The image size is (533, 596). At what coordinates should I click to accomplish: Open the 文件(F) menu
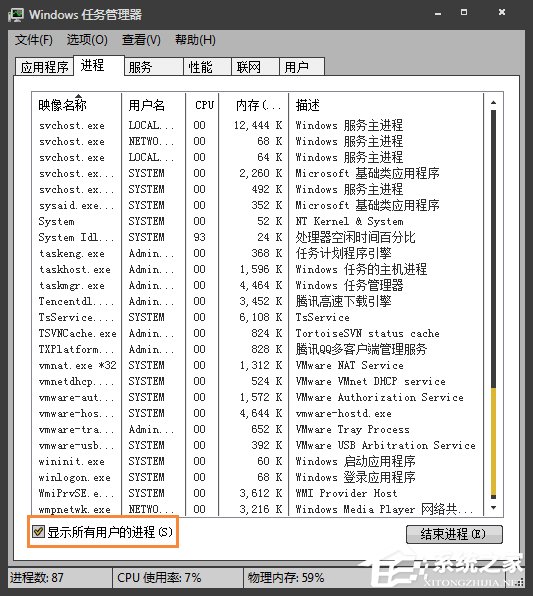(34, 40)
